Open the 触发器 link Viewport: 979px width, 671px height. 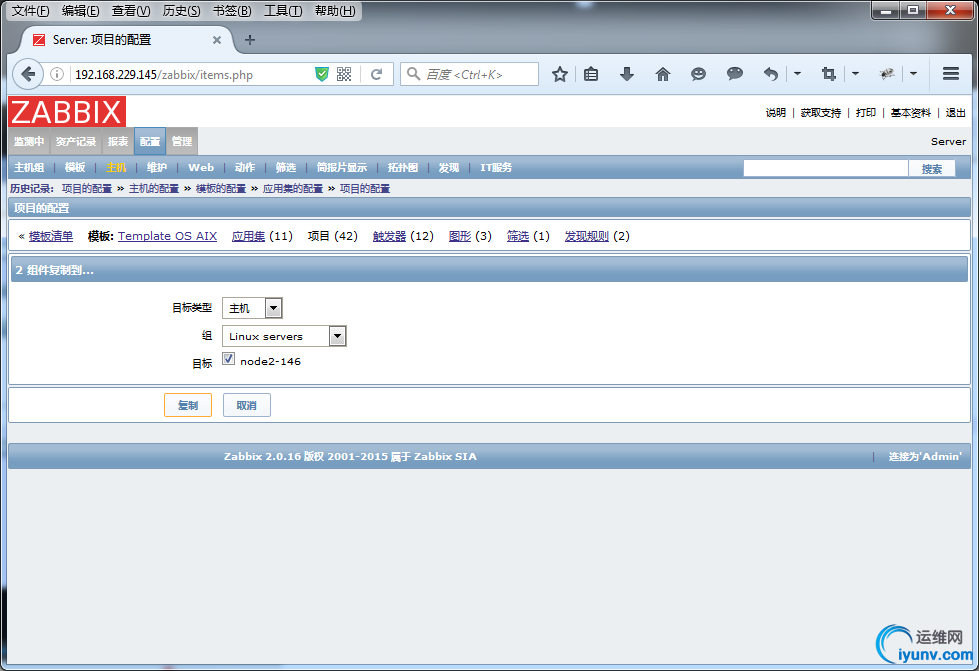point(390,236)
